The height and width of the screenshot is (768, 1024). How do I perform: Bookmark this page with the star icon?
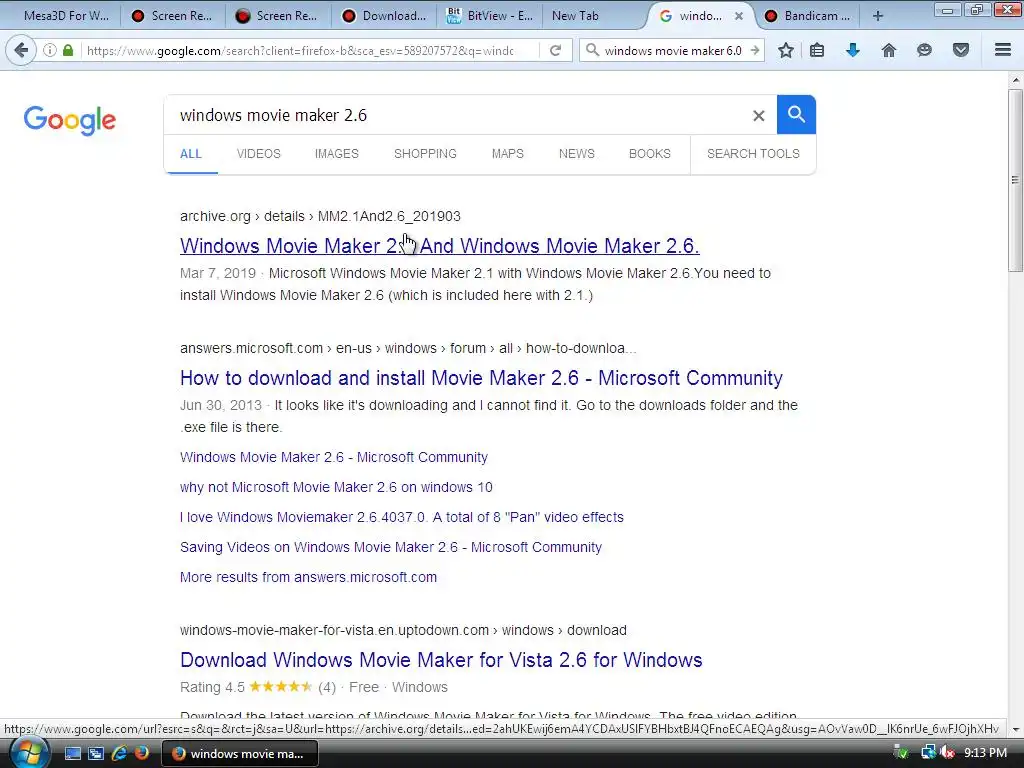(786, 50)
